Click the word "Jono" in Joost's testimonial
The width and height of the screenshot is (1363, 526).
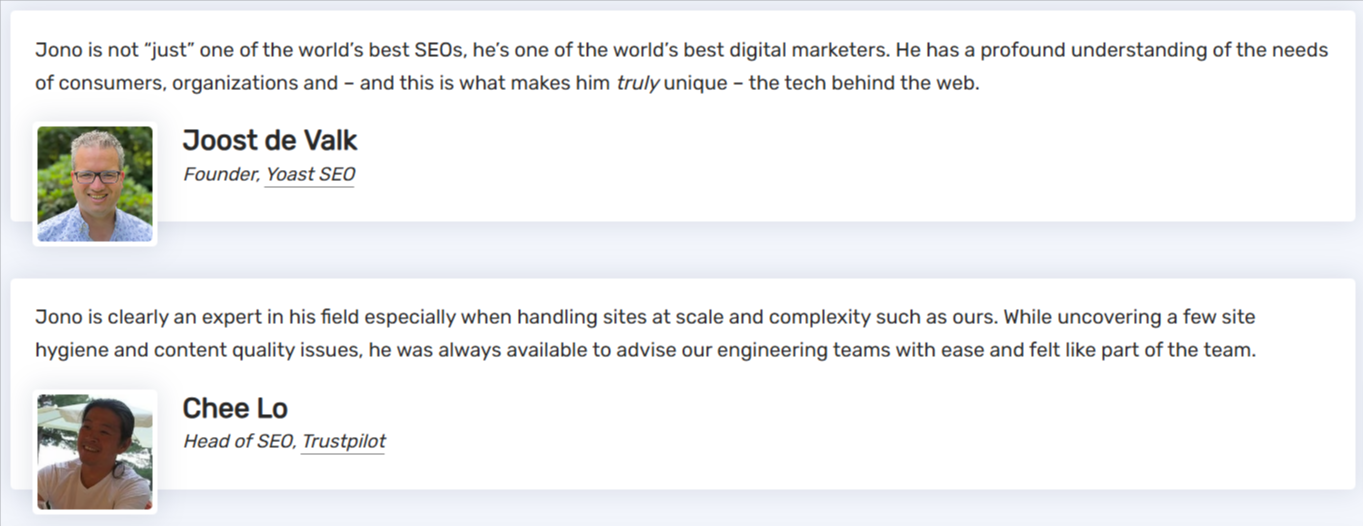click(x=56, y=50)
